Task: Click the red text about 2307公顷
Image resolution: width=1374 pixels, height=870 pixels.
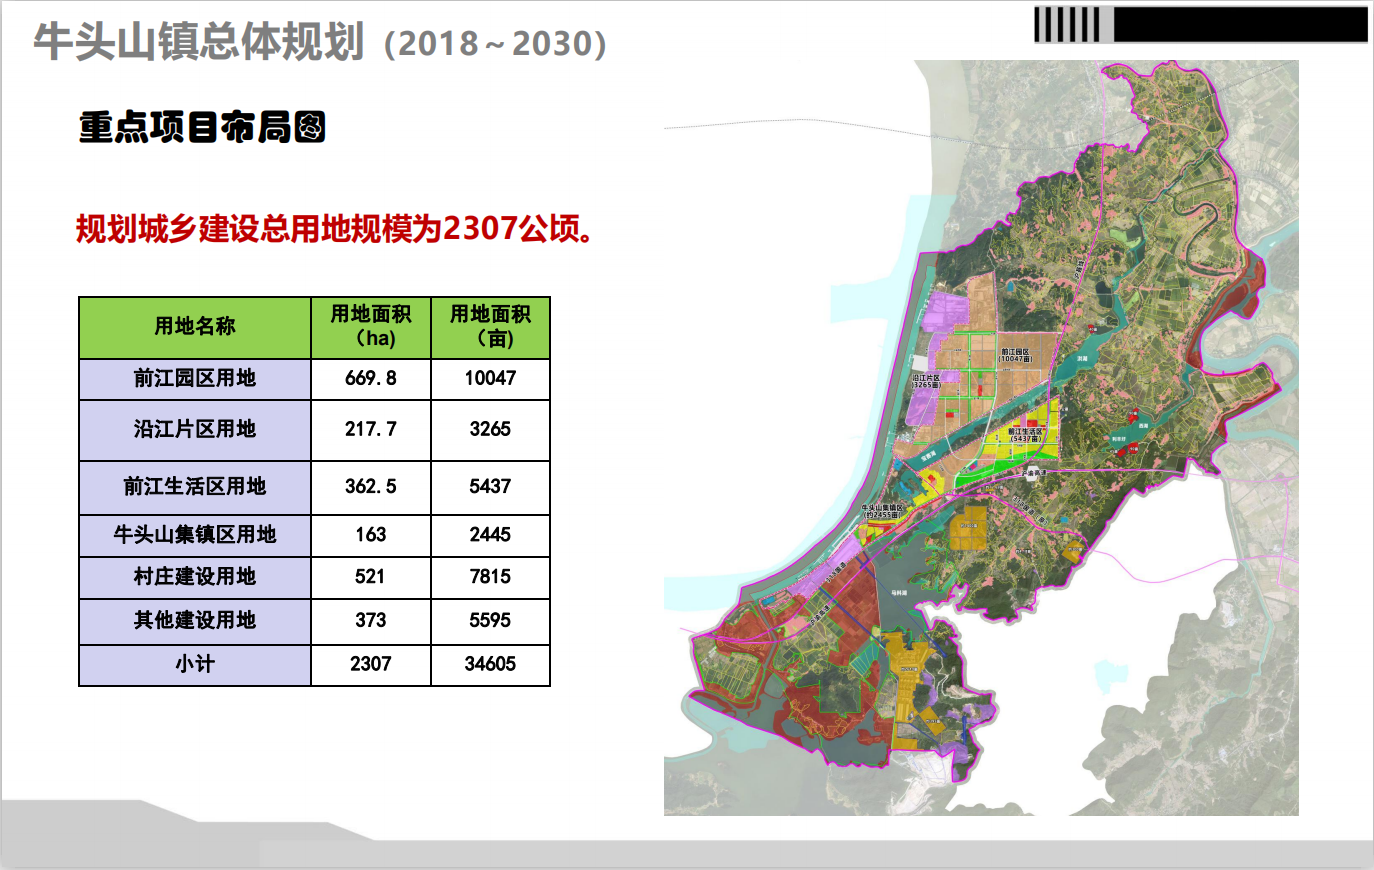Action: (x=336, y=229)
